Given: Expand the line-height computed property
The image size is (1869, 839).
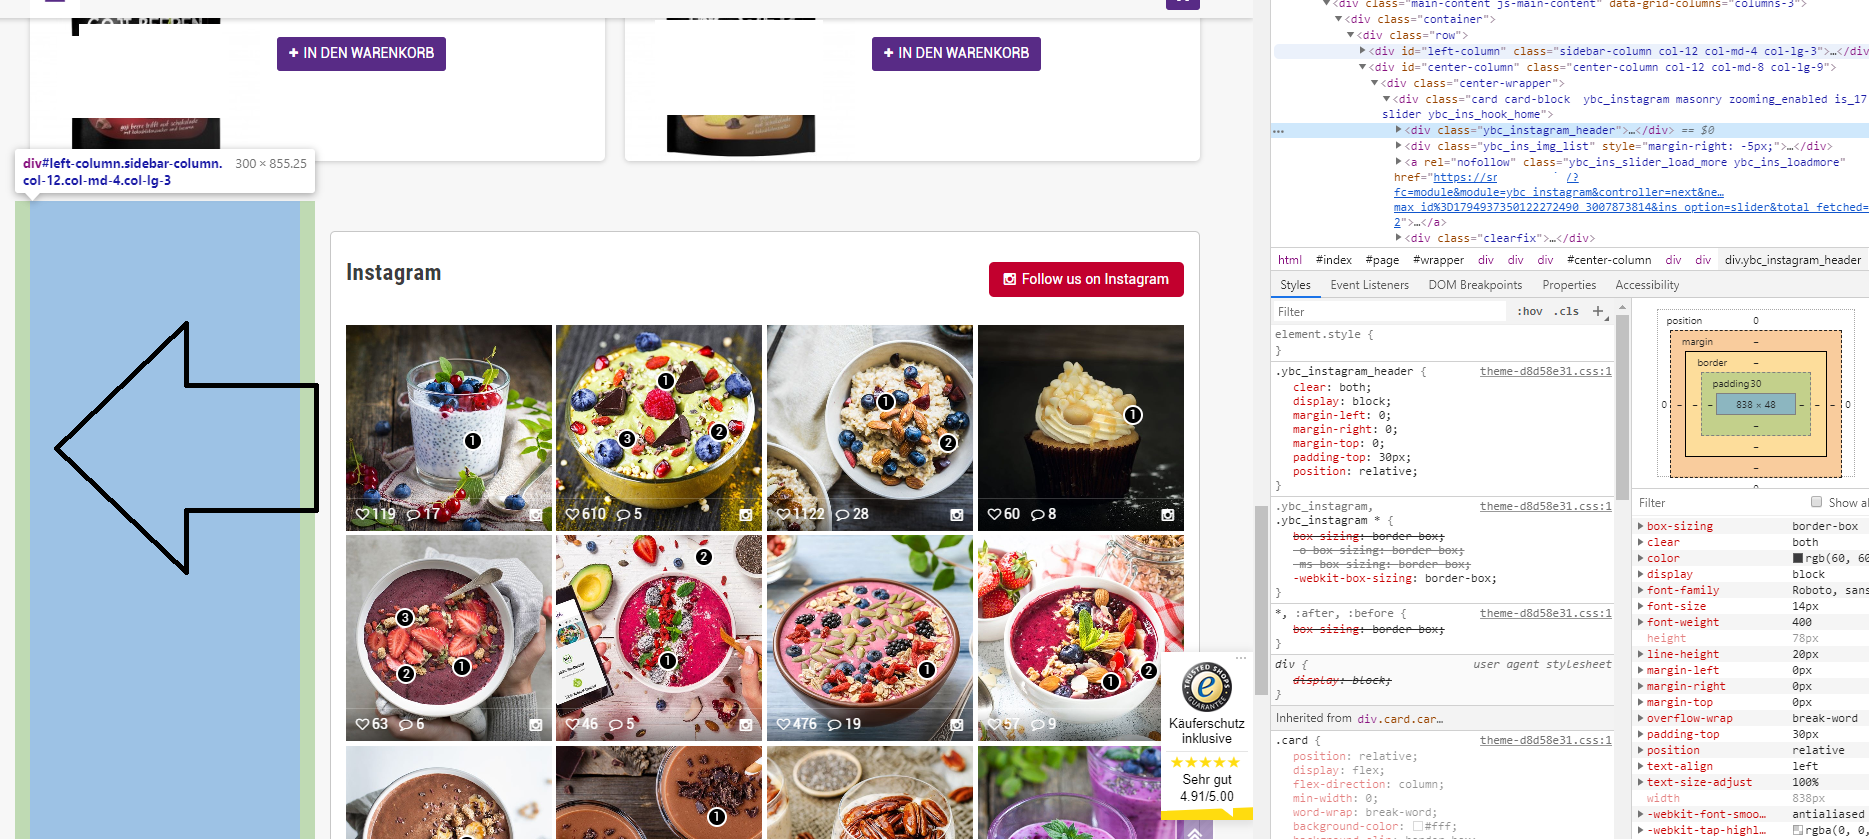Looking at the screenshot, I should point(1640,654).
